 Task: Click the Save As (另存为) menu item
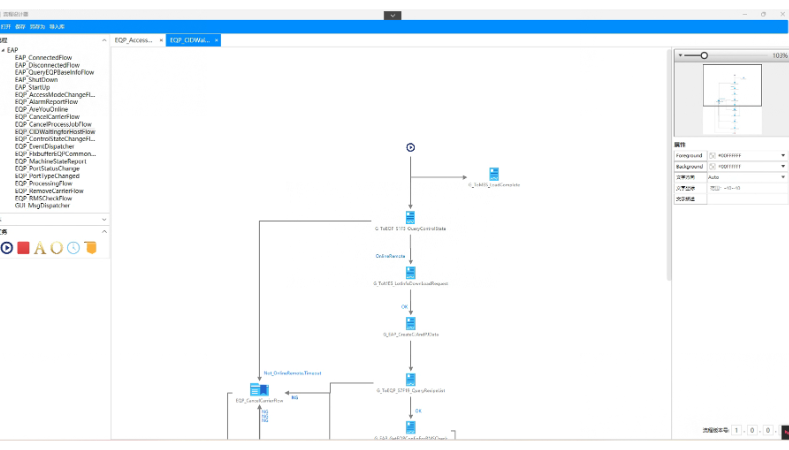coord(37,26)
